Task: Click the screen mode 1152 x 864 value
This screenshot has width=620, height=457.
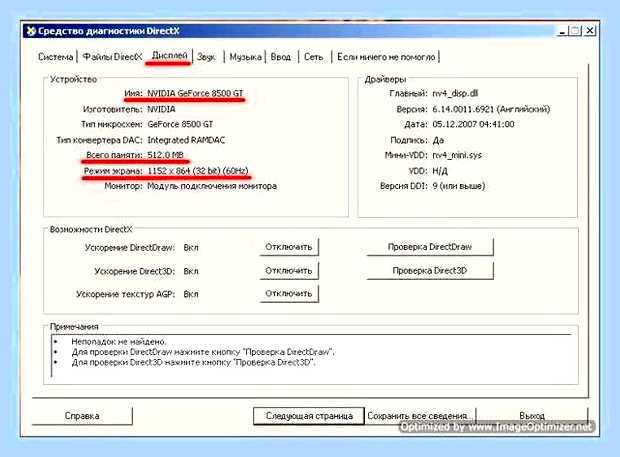Action: [x=198, y=171]
